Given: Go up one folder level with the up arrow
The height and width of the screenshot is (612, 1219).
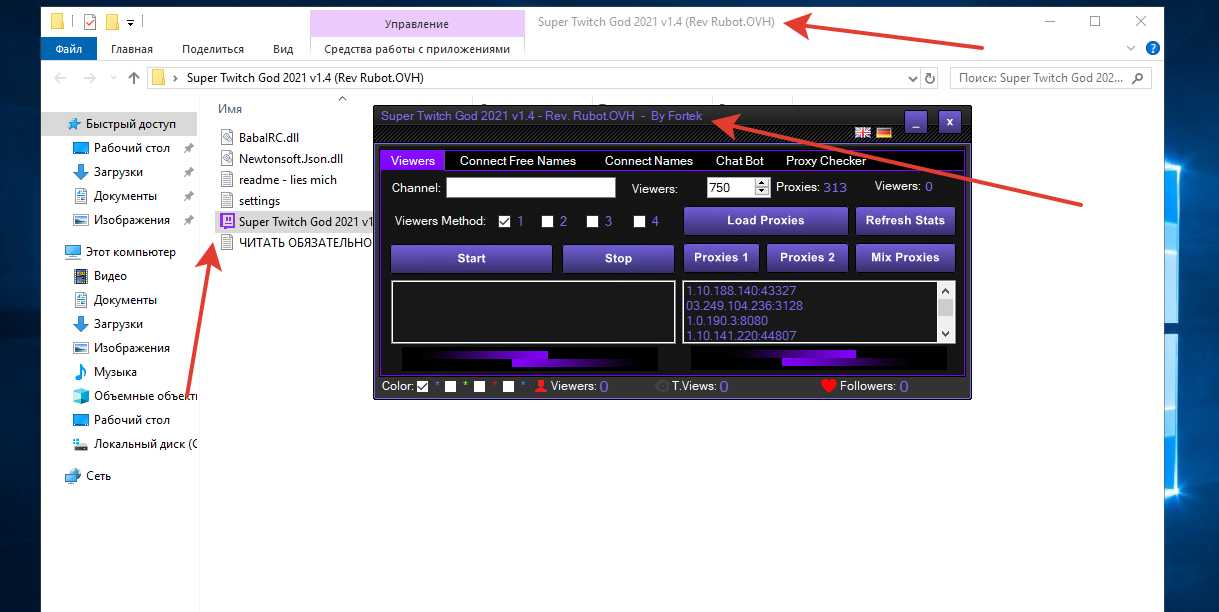Looking at the screenshot, I should [x=134, y=78].
